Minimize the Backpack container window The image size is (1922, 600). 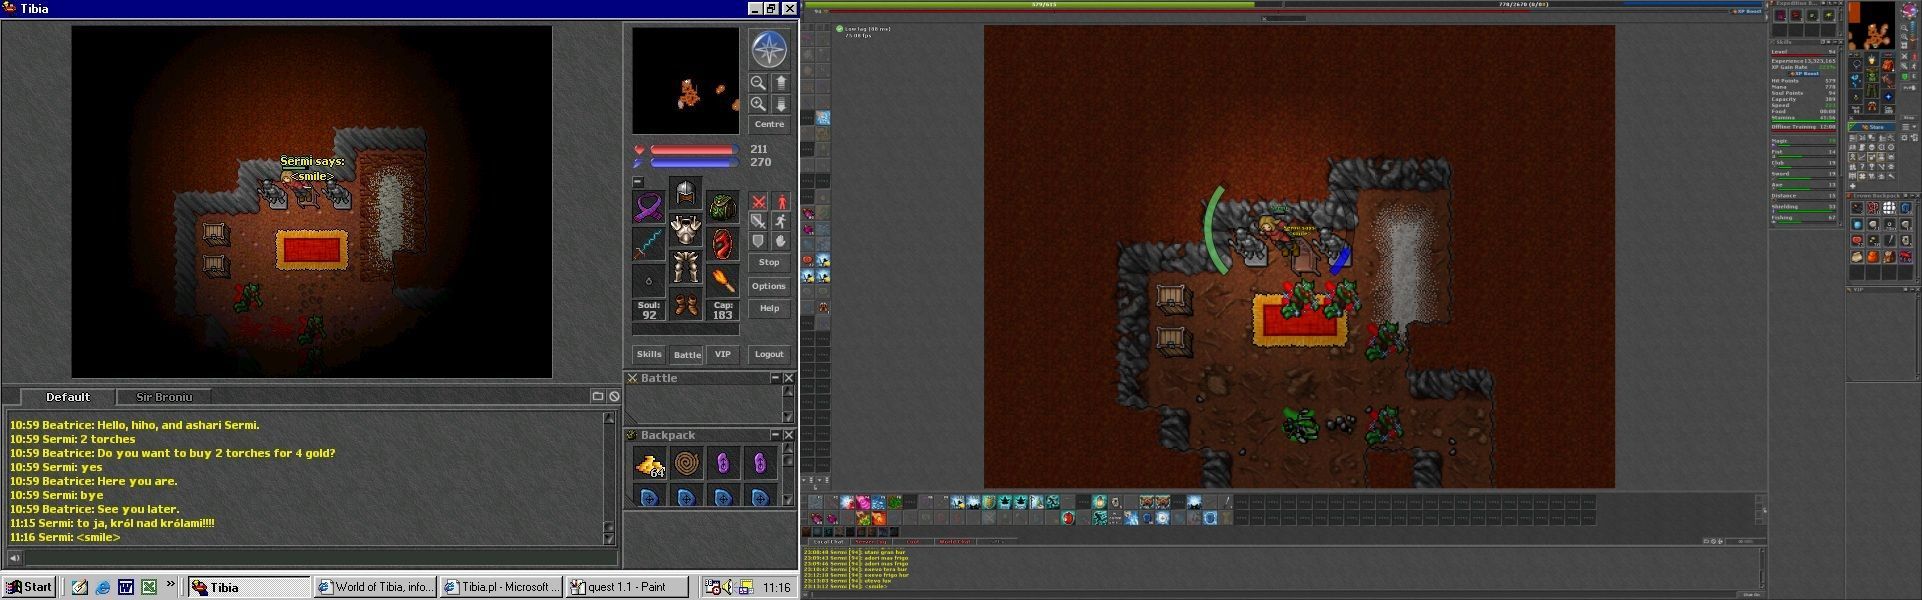point(775,435)
